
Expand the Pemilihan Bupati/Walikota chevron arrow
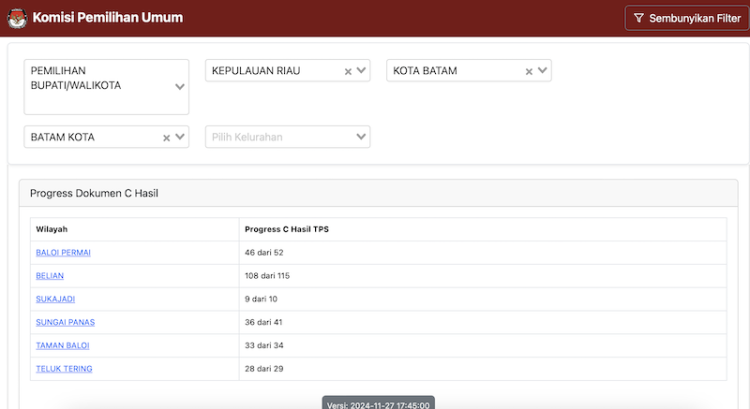point(179,87)
